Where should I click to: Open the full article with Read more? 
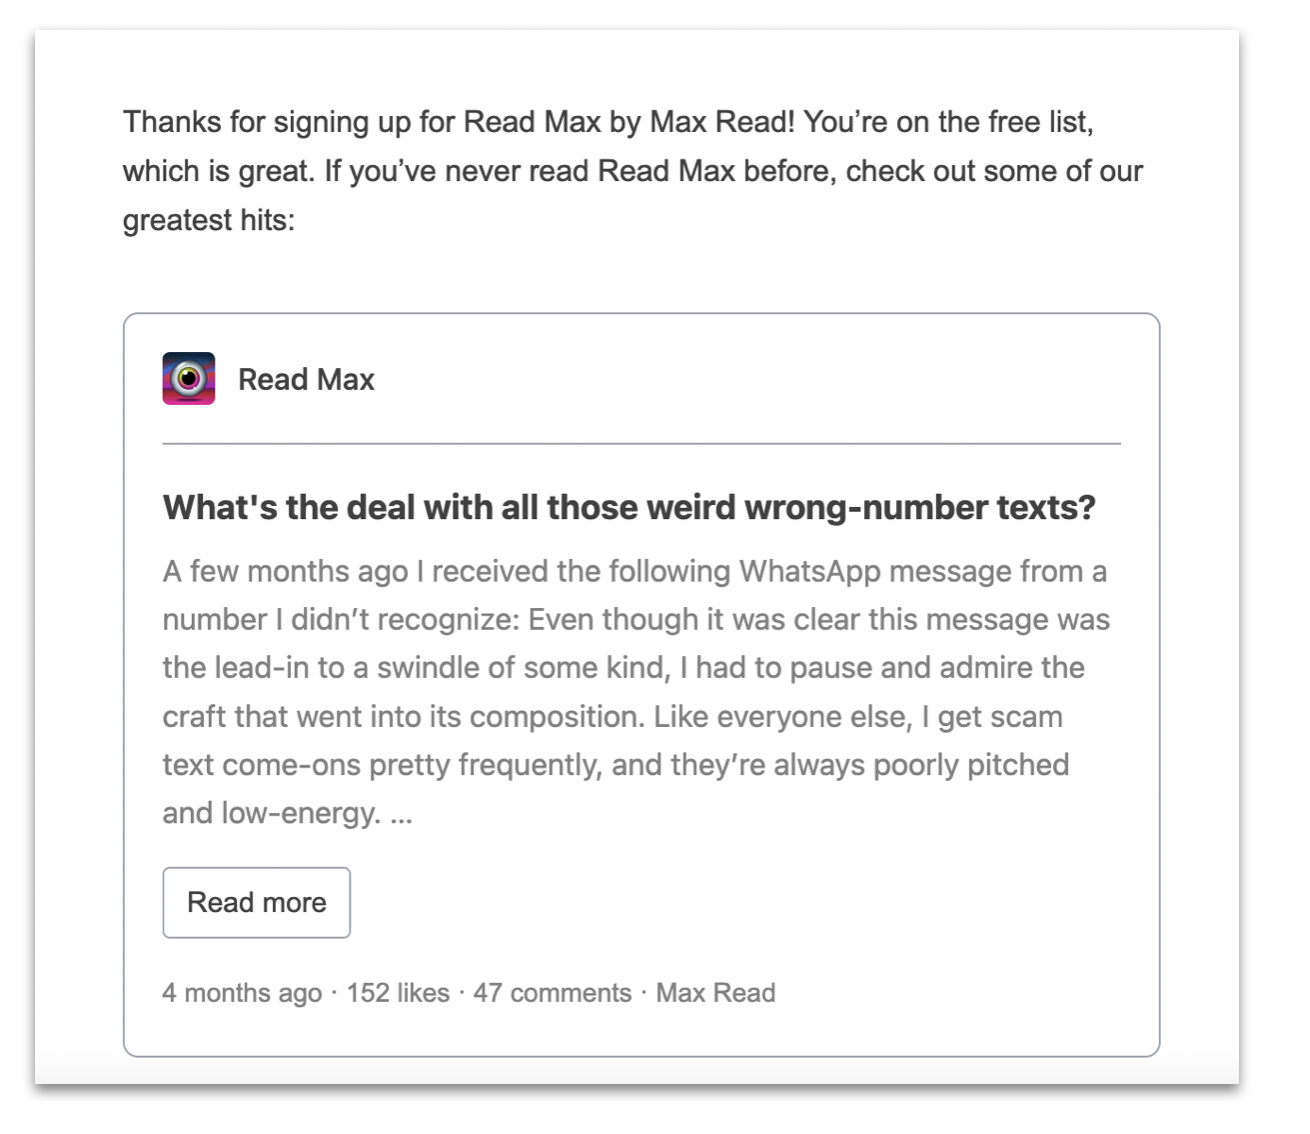(x=256, y=902)
